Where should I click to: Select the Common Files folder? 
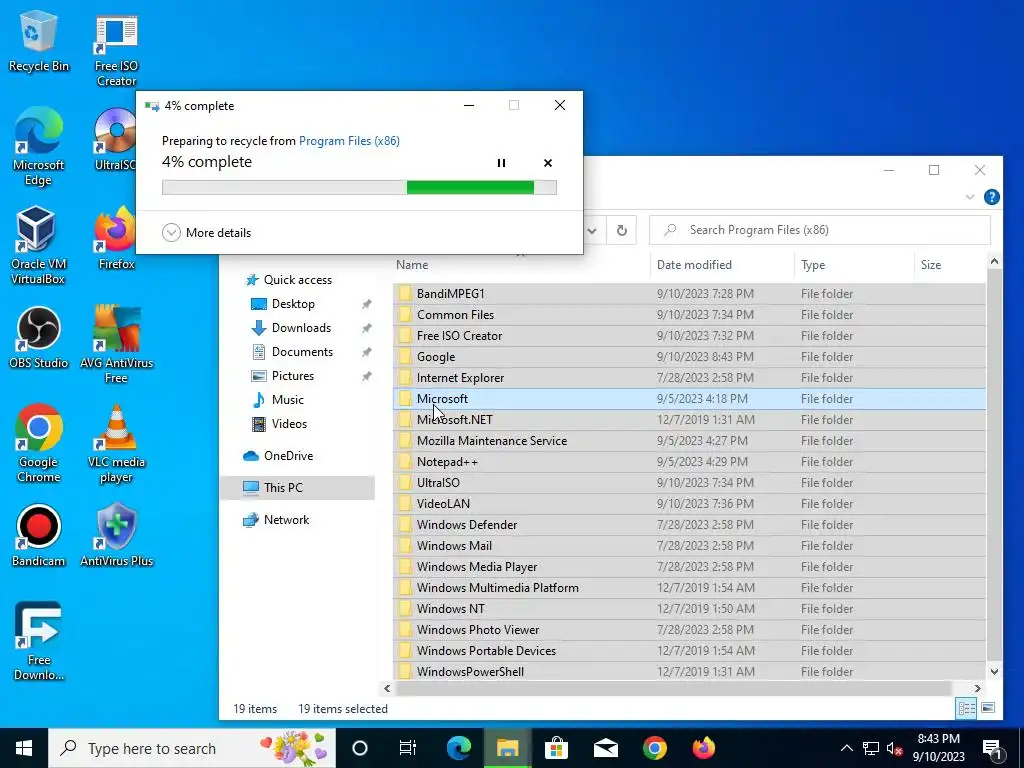(689, 315)
